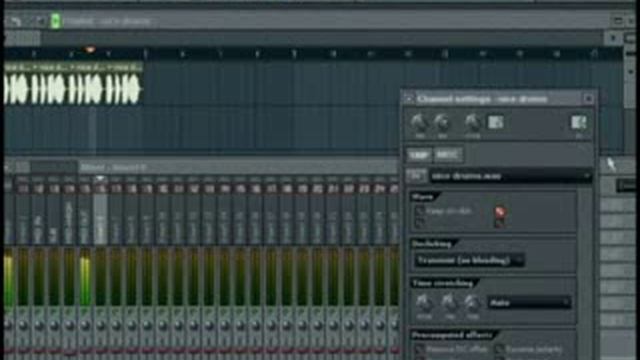Click the red icon in Wave section
640x360 pixels.
click(x=500, y=212)
